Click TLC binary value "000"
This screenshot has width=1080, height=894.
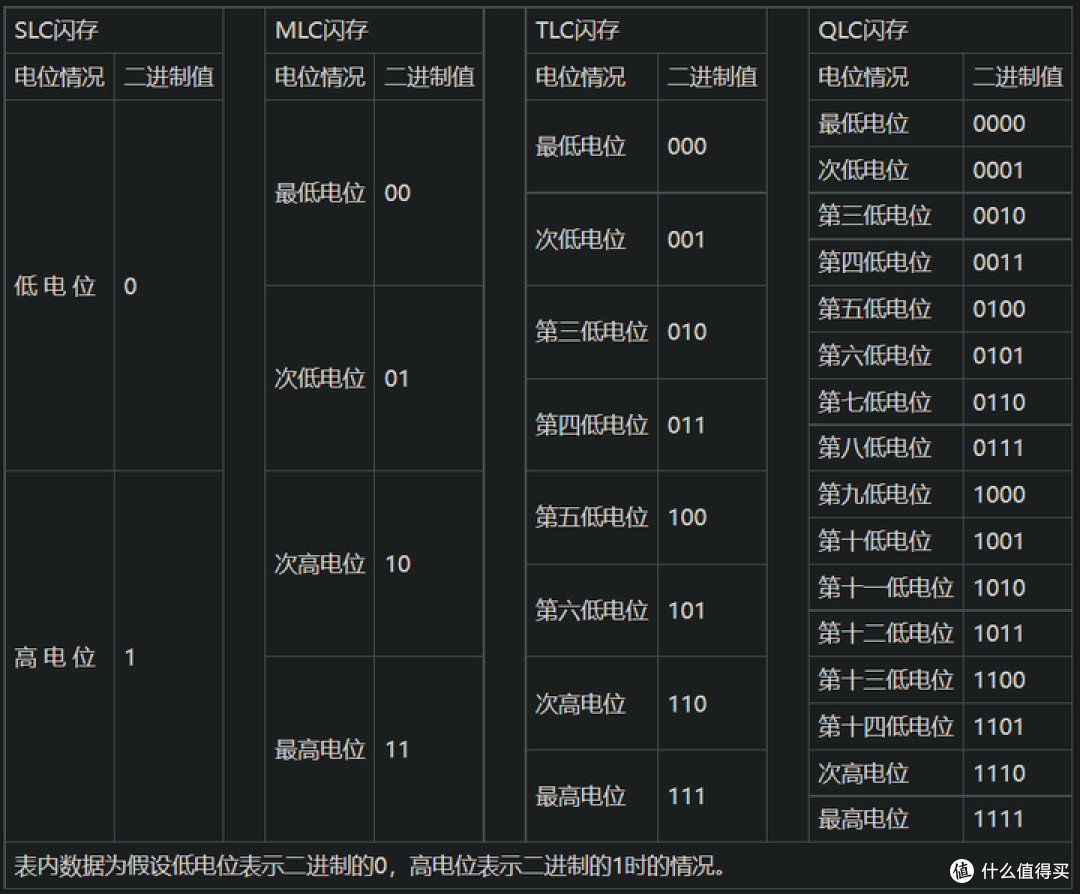coord(687,146)
